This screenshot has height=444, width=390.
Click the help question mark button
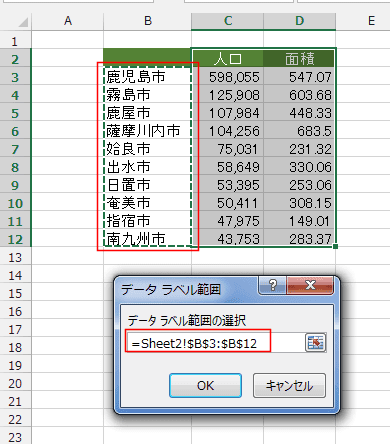tap(272, 285)
